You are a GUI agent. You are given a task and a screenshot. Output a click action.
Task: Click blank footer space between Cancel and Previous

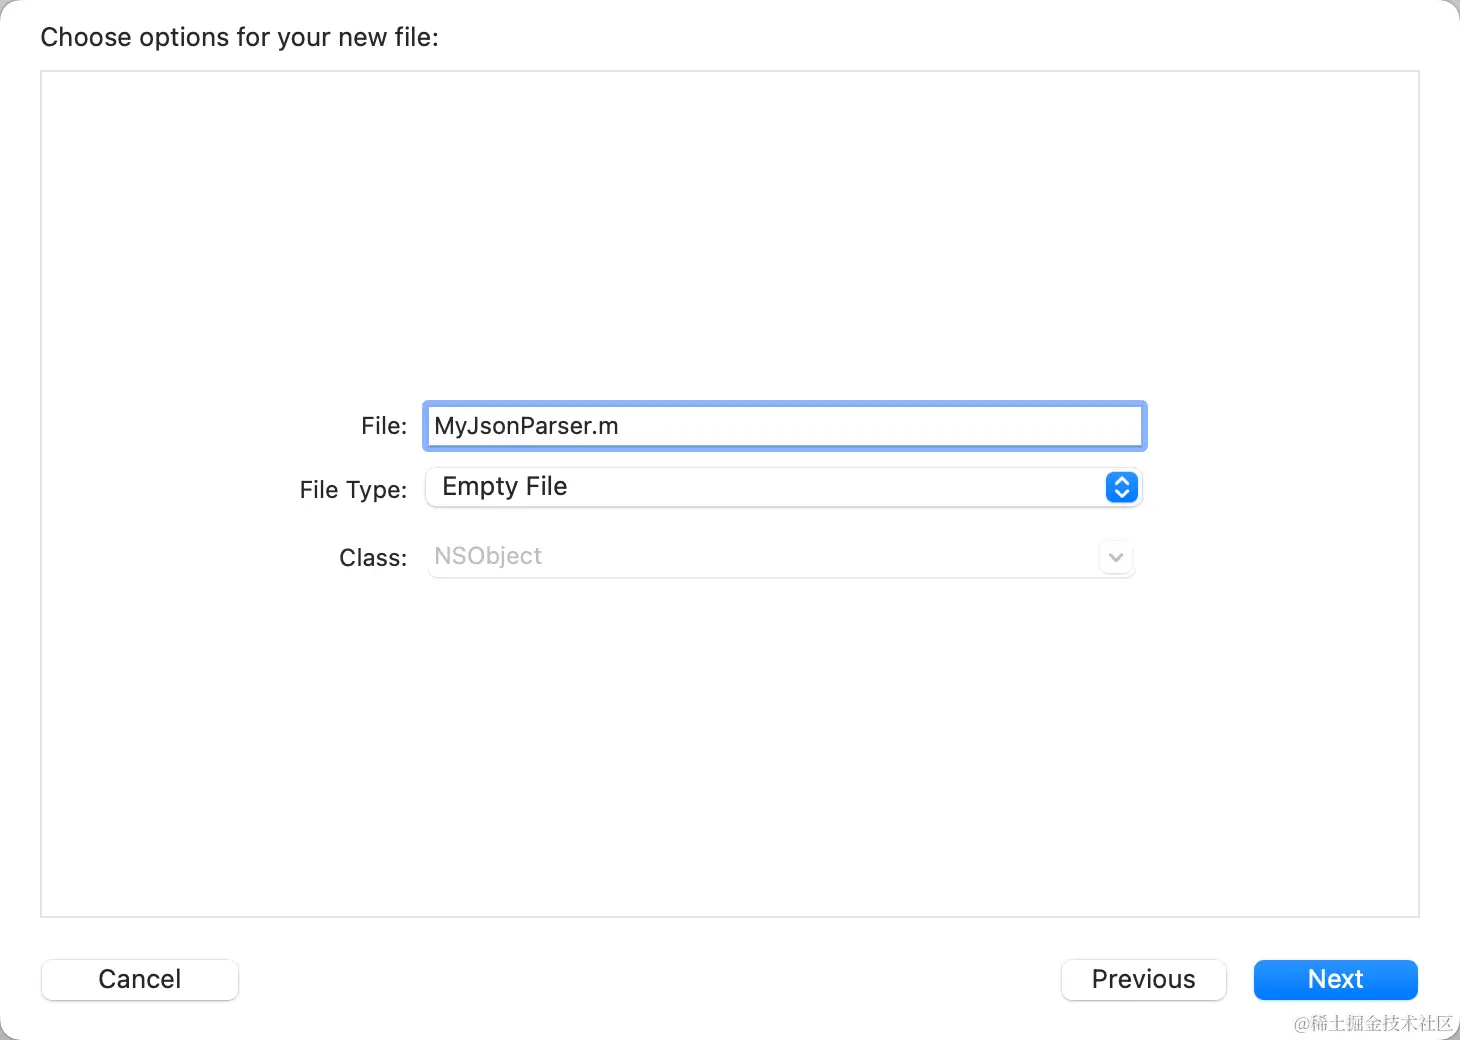pyautogui.click(x=650, y=979)
